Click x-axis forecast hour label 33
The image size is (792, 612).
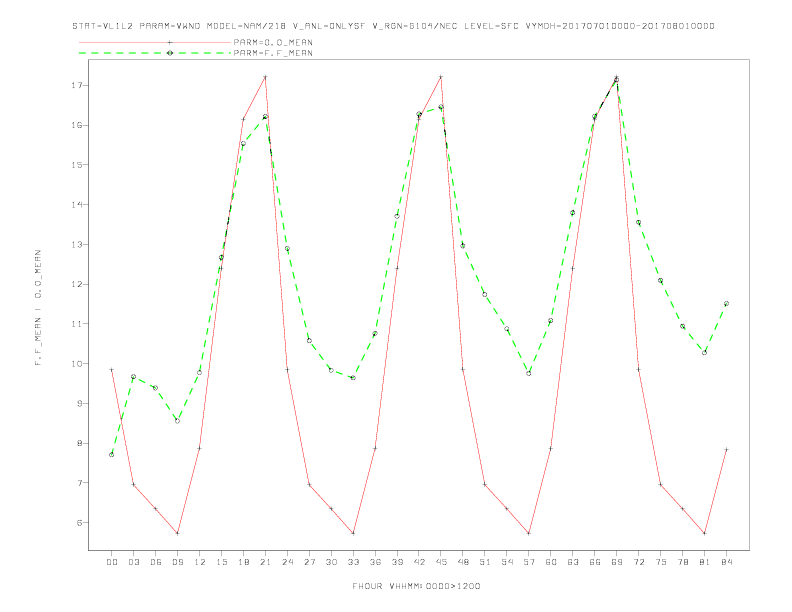[x=353, y=562]
